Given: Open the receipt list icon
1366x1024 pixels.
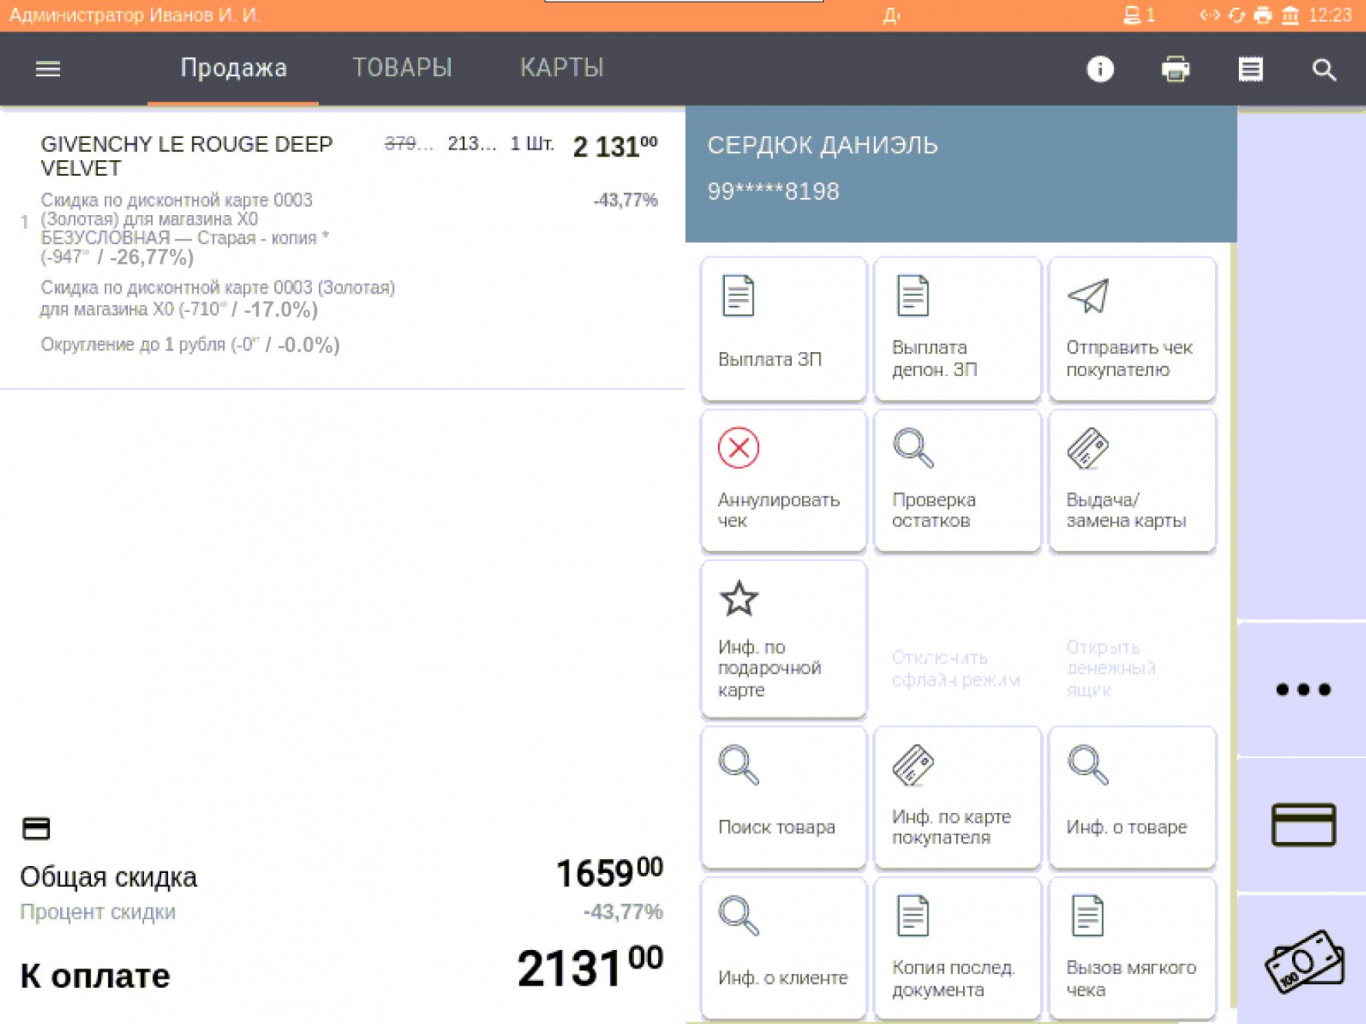Looking at the screenshot, I should point(1250,69).
